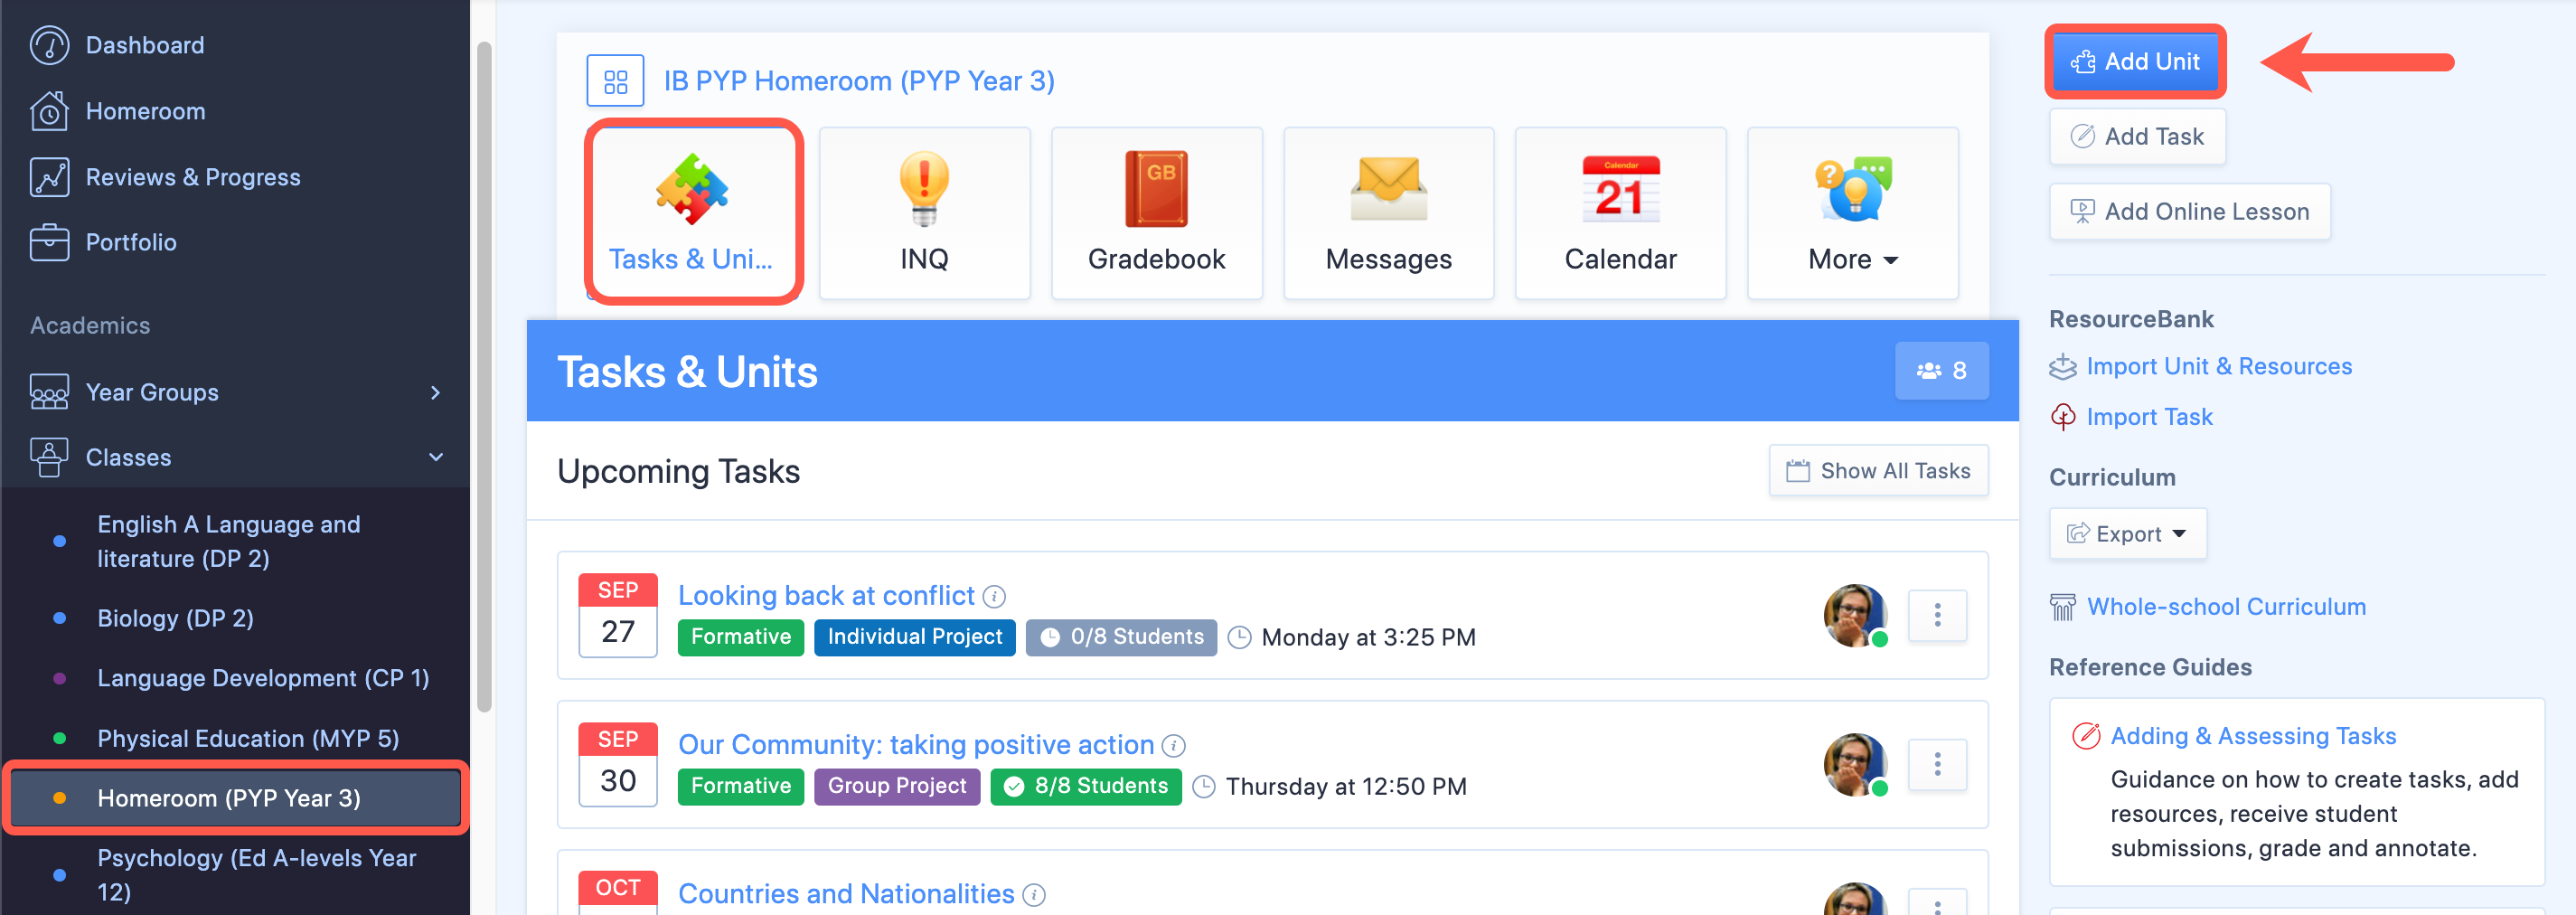Select the Tasks & Units puzzle tile

coord(693,210)
